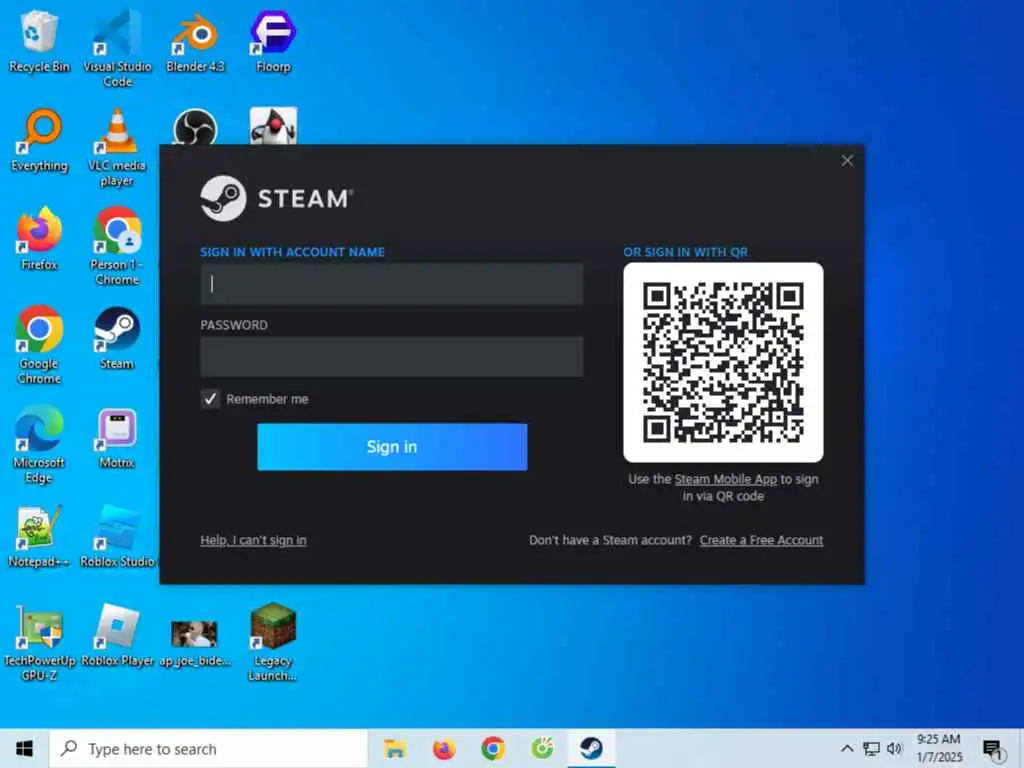Launch Blender 4.3 from the desktop
The height and width of the screenshot is (768, 1024).
[x=195, y=42]
